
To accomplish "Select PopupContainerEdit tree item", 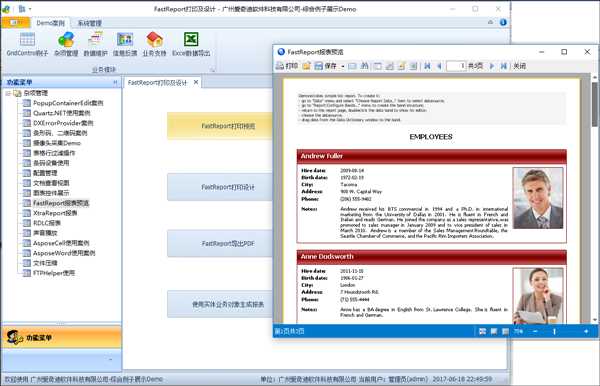I will [68, 103].
